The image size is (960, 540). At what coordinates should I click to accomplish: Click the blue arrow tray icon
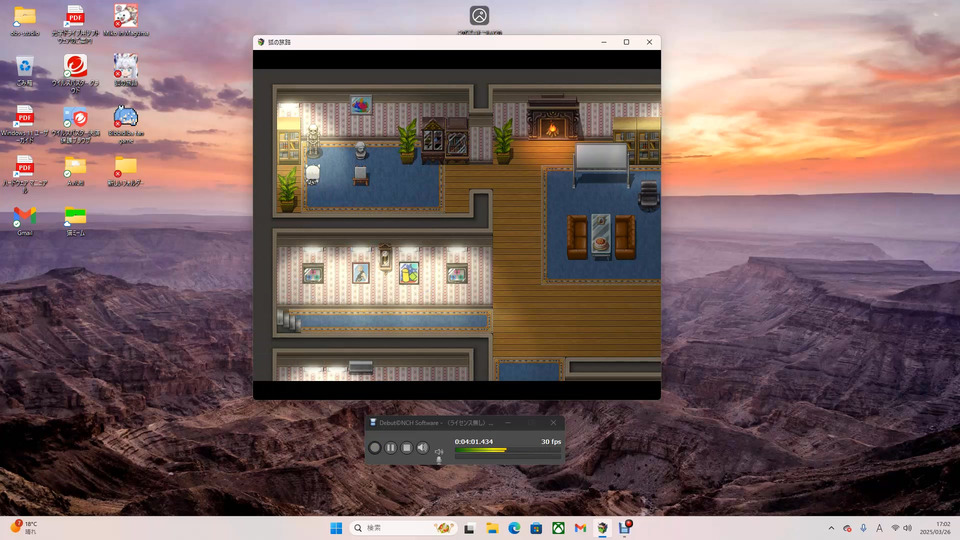coord(863,528)
